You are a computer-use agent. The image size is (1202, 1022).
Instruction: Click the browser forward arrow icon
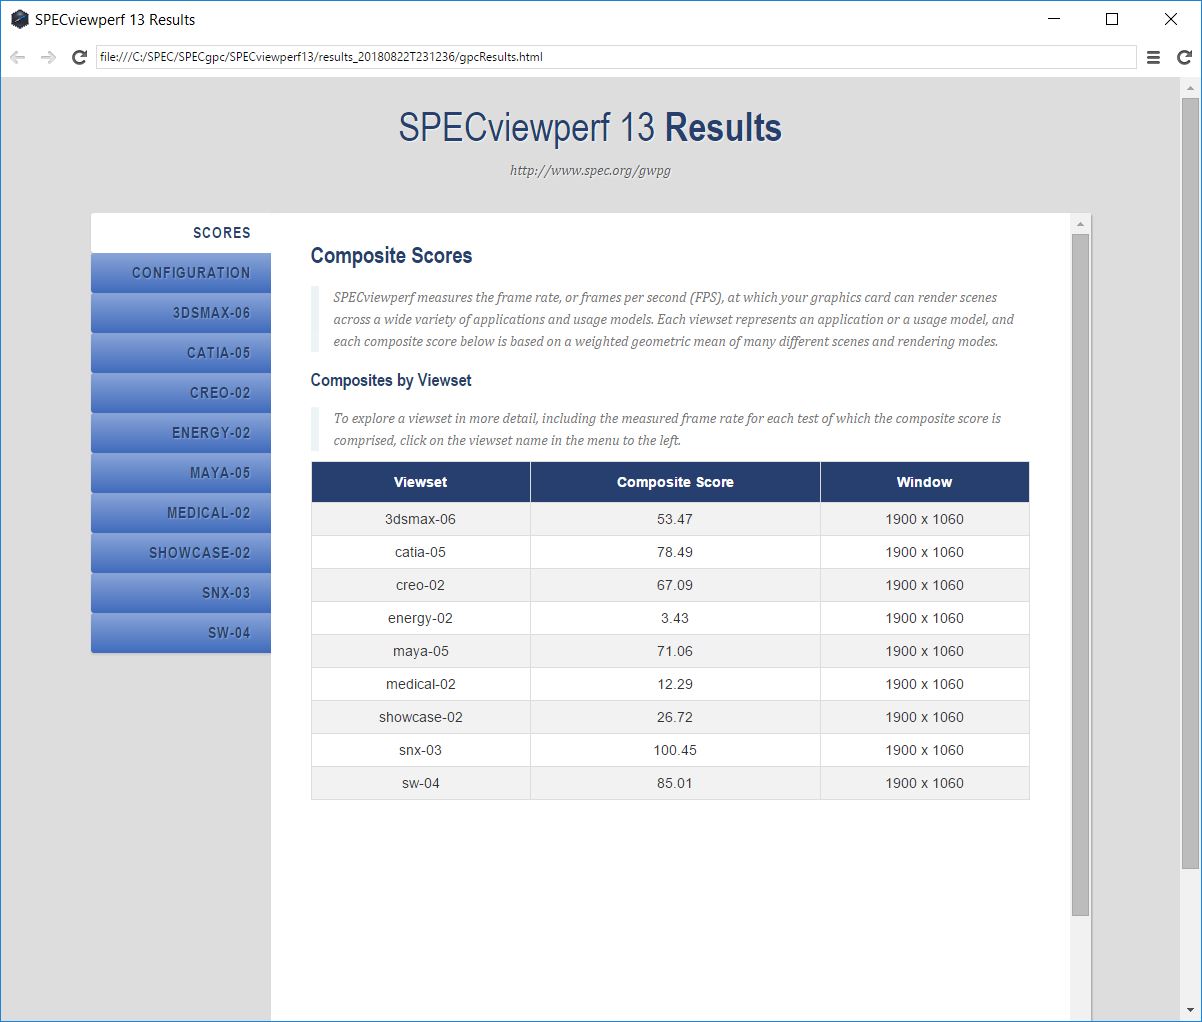click(x=48, y=58)
